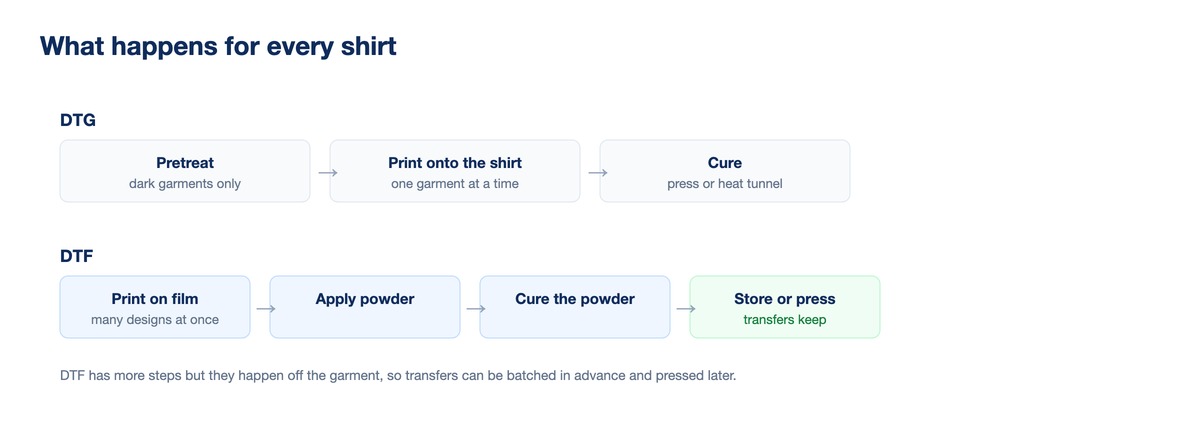Image resolution: width=1200 pixels, height=426 pixels.
Task: Select the Print on film box
Action: pyautogui.click(x=155, y=307)
